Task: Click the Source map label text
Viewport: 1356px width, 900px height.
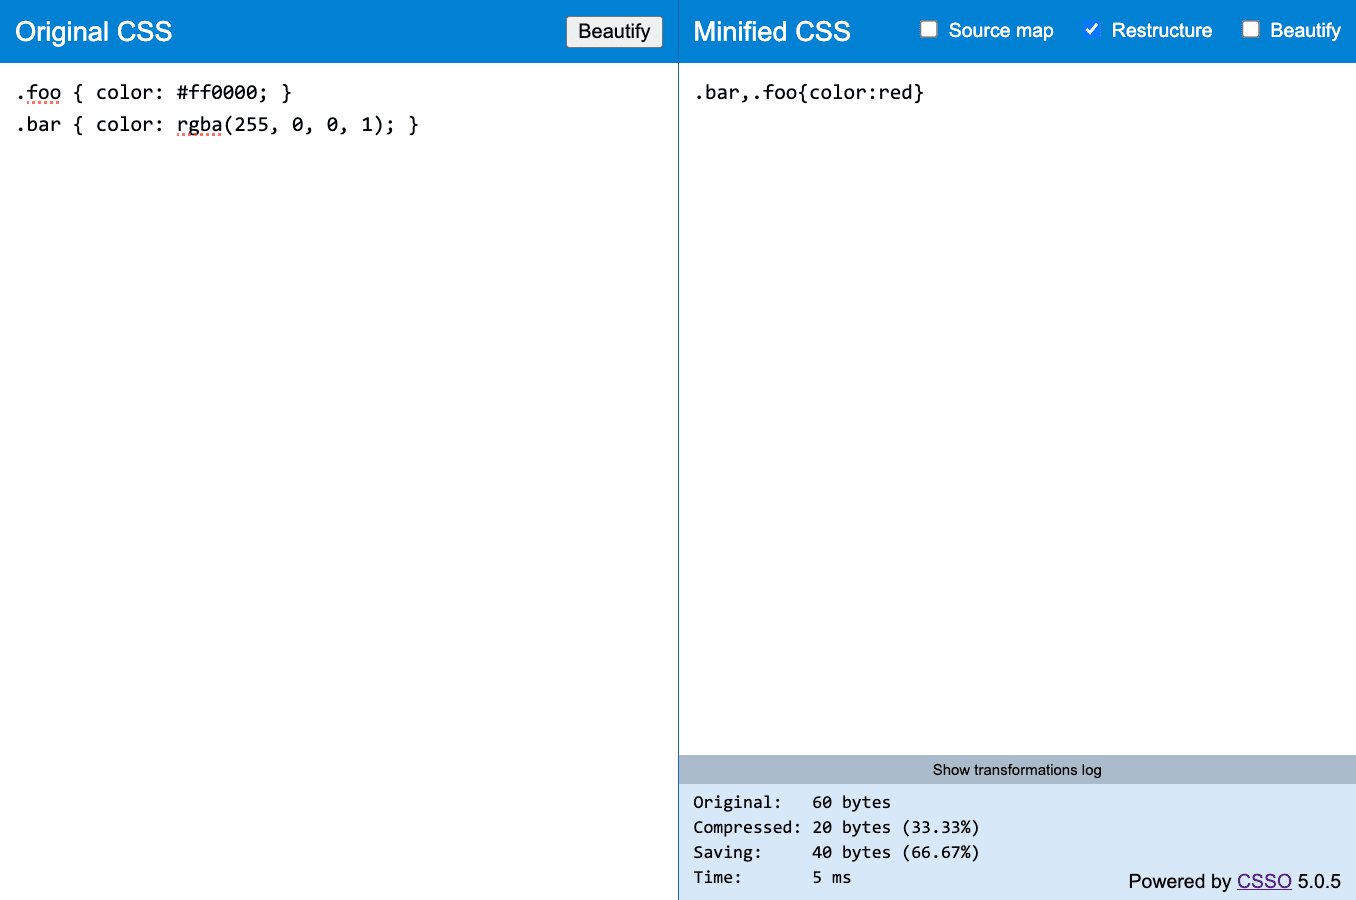Action: 1000,30
